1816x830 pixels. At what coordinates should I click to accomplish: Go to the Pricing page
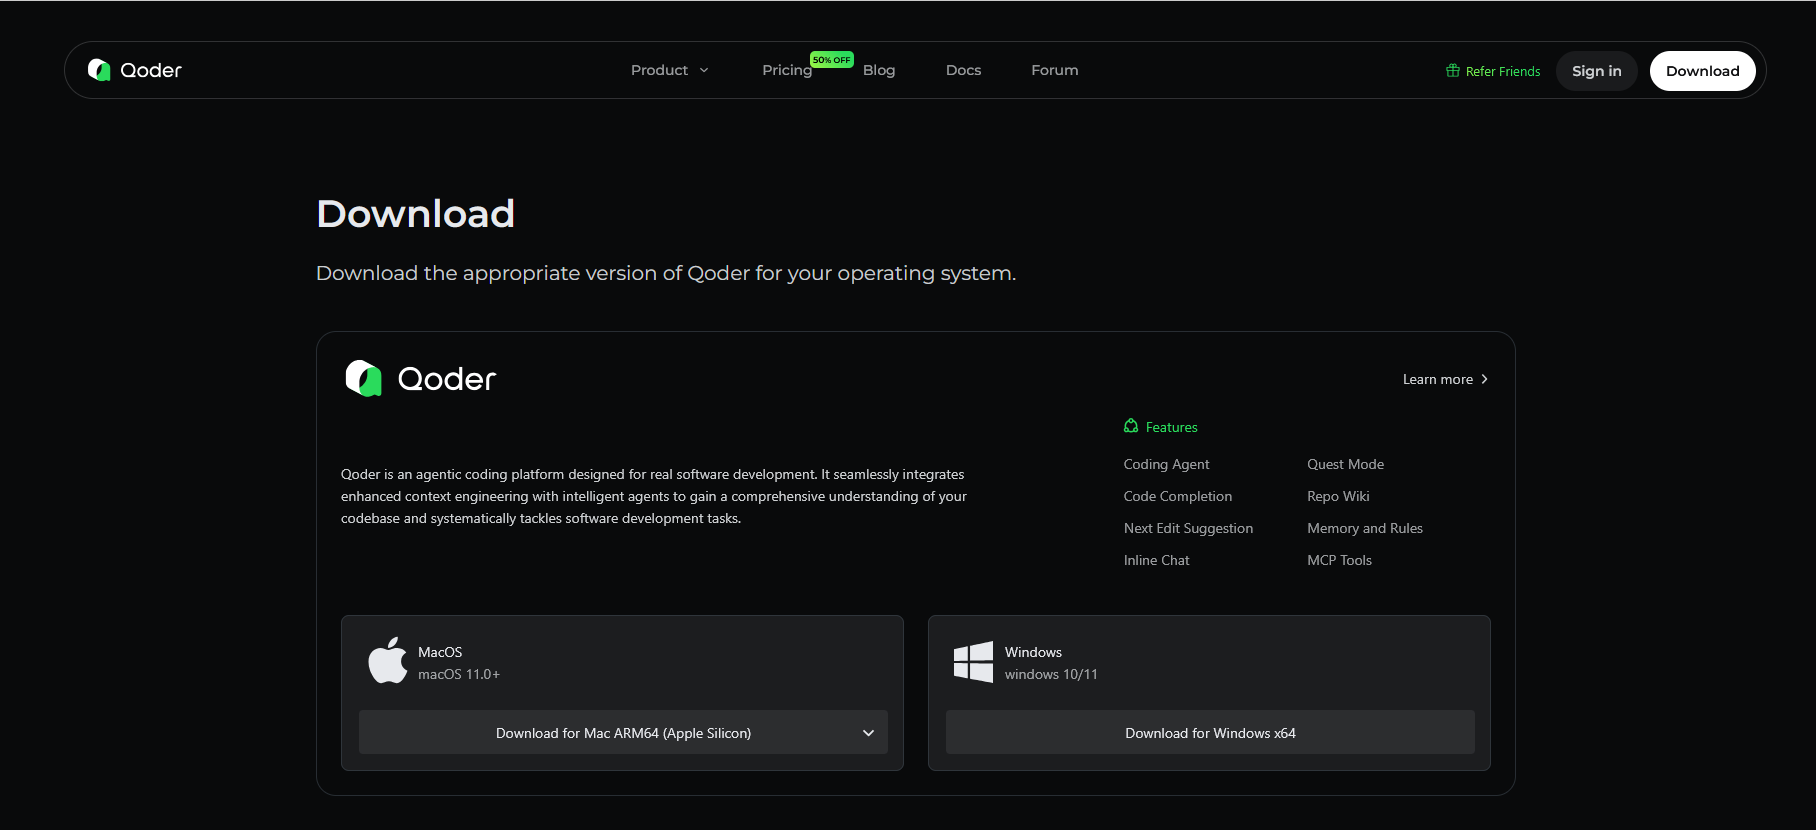click(787, 70)
